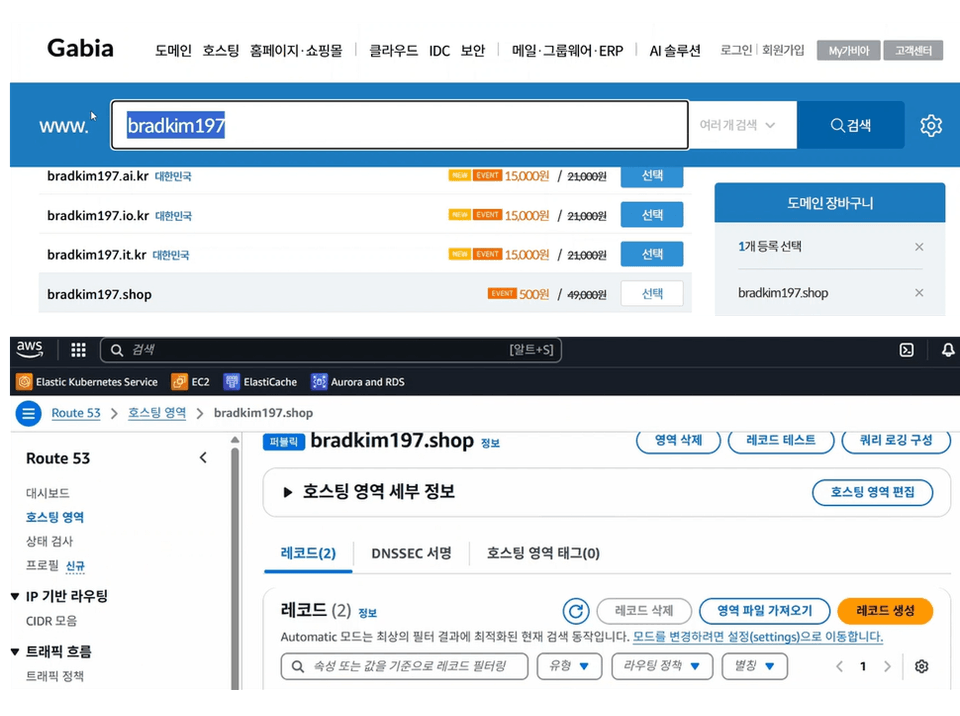960x716 pixels.
Task: Open the IDC menu
Action: coord(439,51)
